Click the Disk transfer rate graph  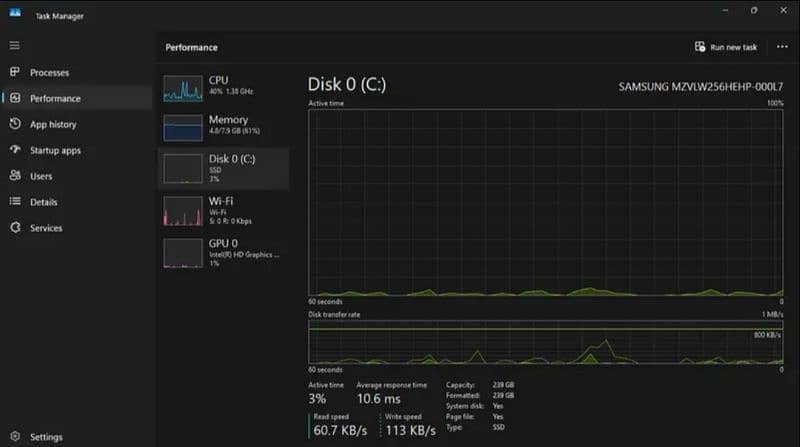546,340
